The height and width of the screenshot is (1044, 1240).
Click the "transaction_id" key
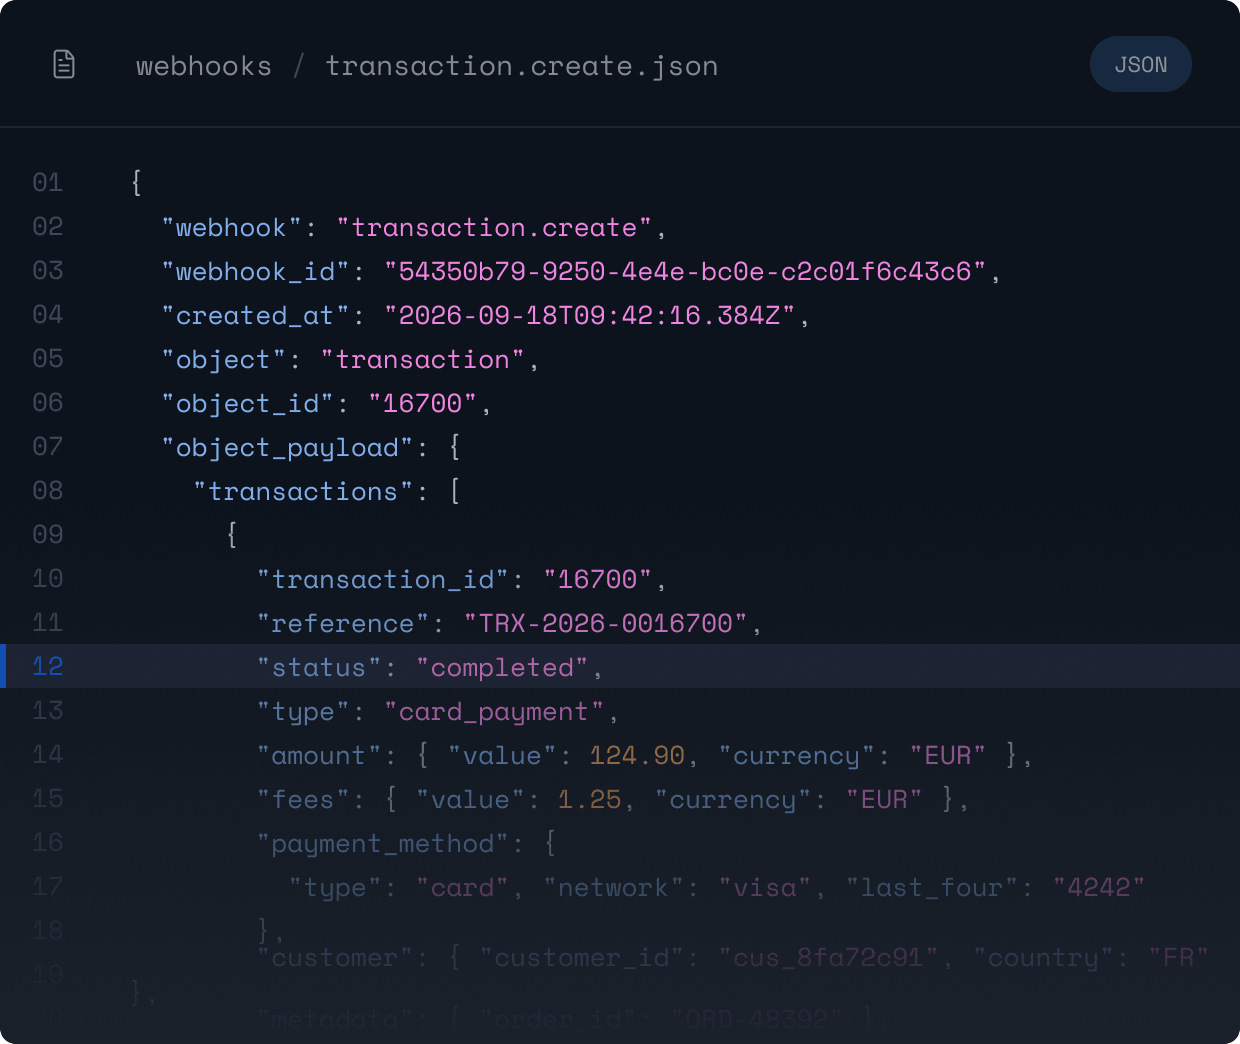(383, 580)
